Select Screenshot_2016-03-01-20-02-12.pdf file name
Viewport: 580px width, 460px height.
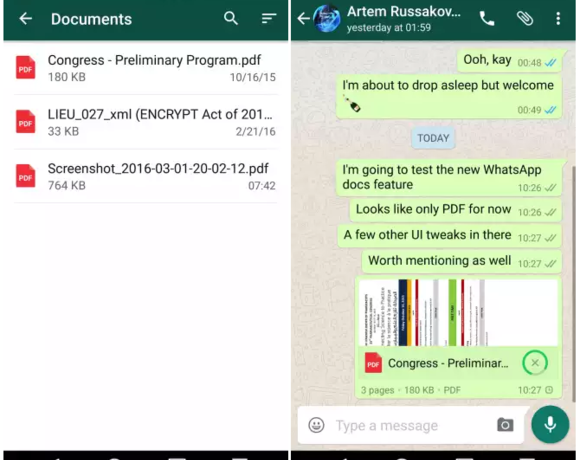click(x=158, y=169)
